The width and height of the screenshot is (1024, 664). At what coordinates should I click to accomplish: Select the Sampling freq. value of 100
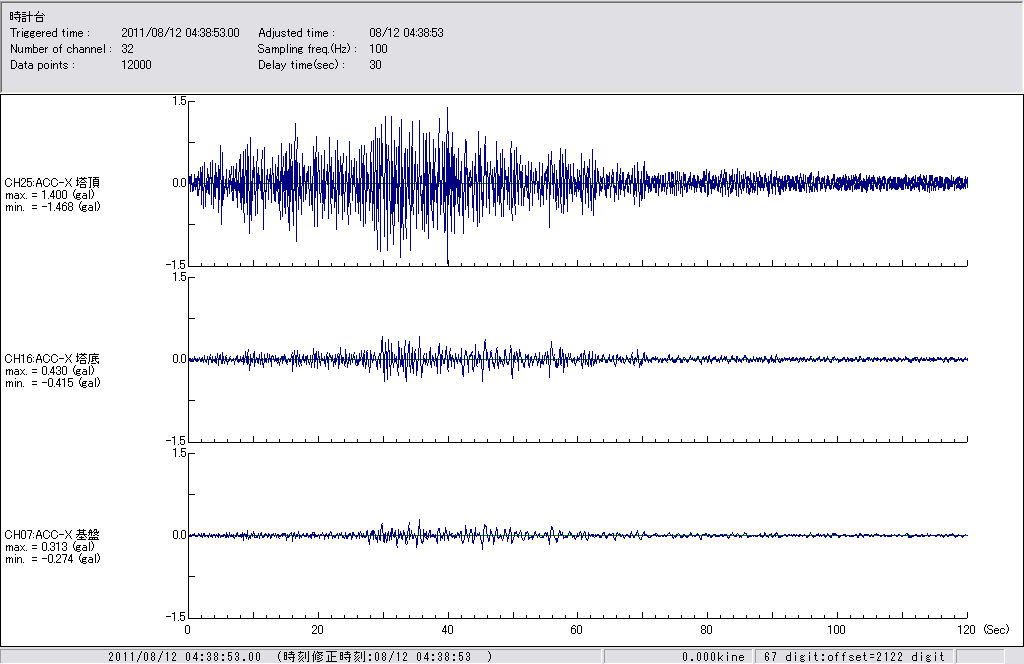click(378, 49)
